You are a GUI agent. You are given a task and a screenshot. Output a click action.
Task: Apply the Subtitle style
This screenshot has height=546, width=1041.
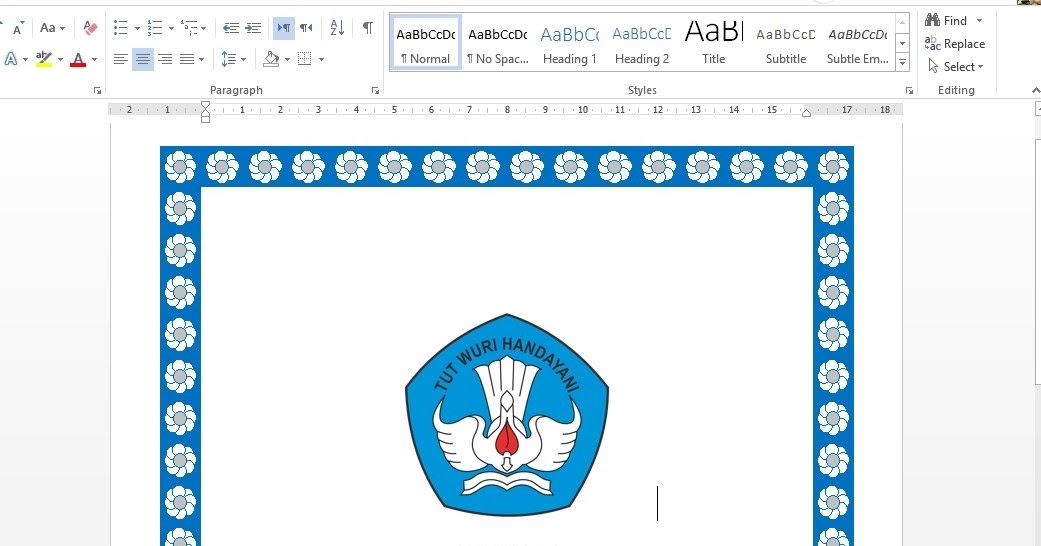point(785,43)
